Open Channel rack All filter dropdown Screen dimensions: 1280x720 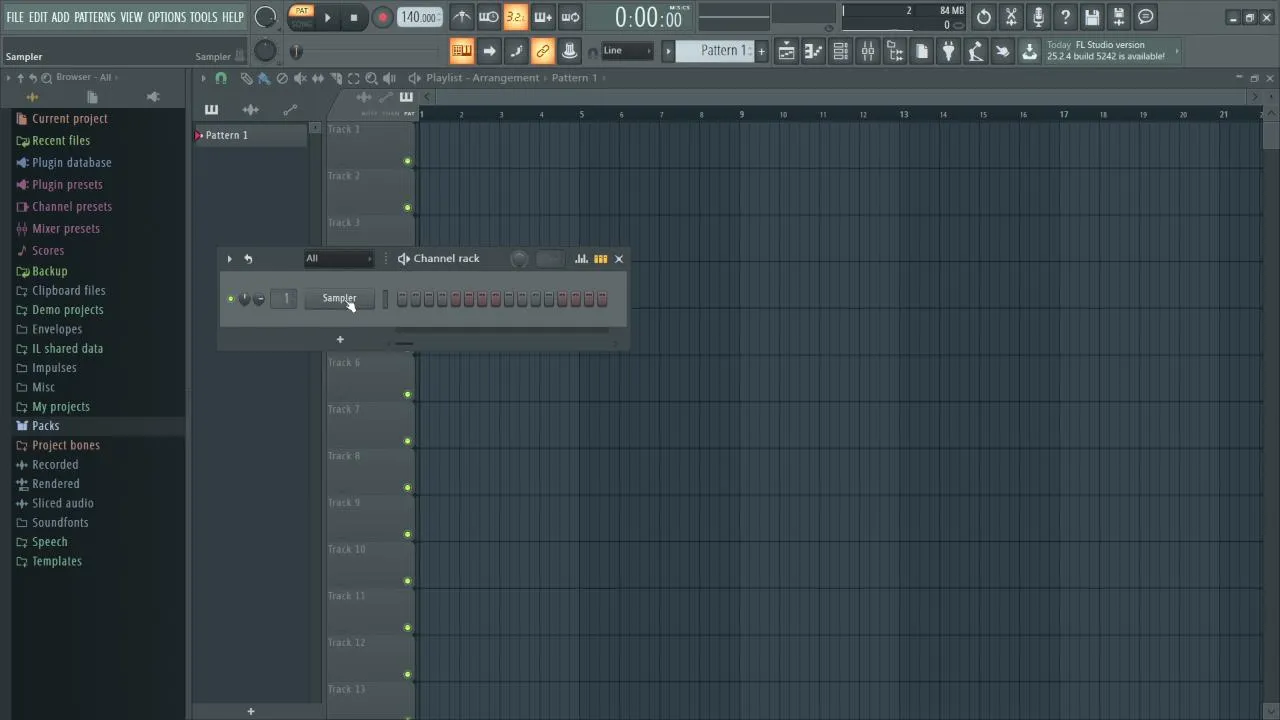click(339, 259)
